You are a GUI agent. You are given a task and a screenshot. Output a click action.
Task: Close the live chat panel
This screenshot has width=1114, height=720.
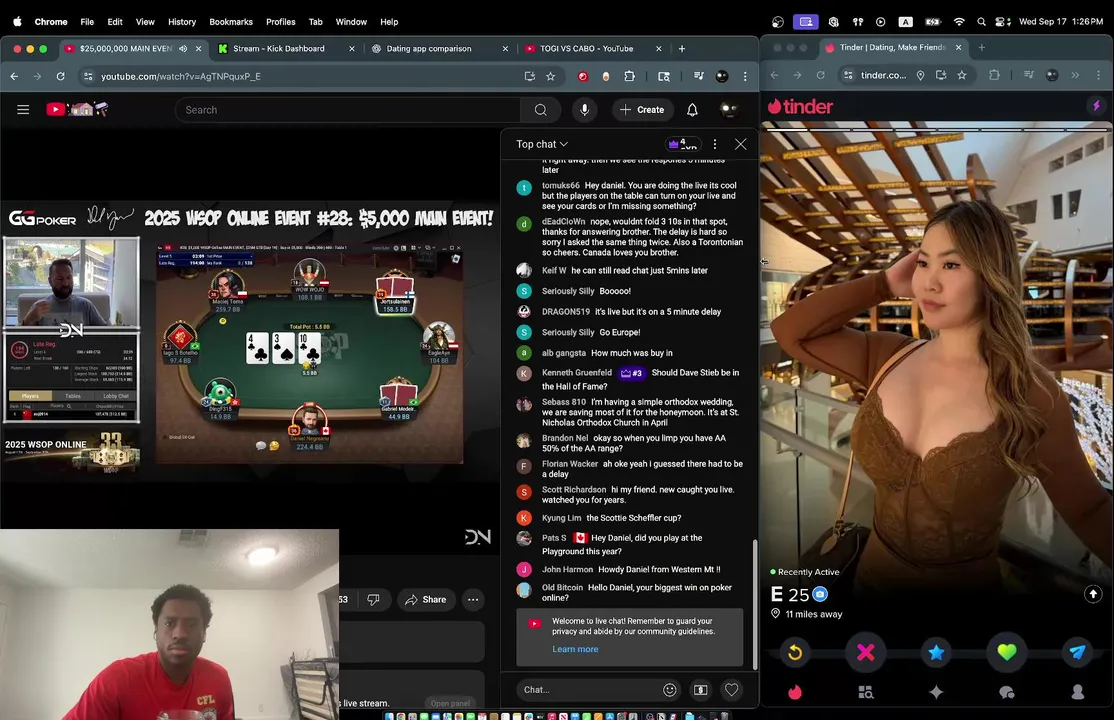[740, 144]
